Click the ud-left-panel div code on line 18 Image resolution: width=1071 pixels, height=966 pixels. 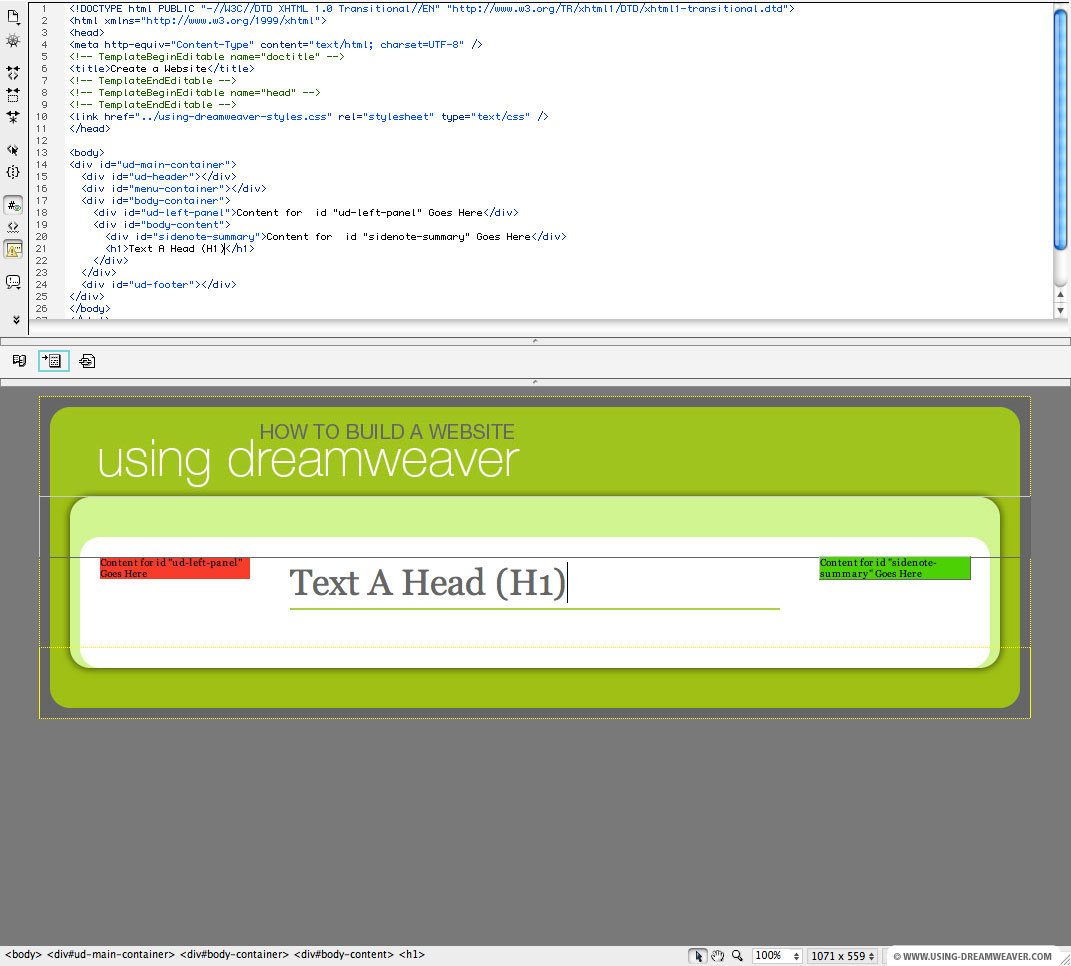pos(306,212)
